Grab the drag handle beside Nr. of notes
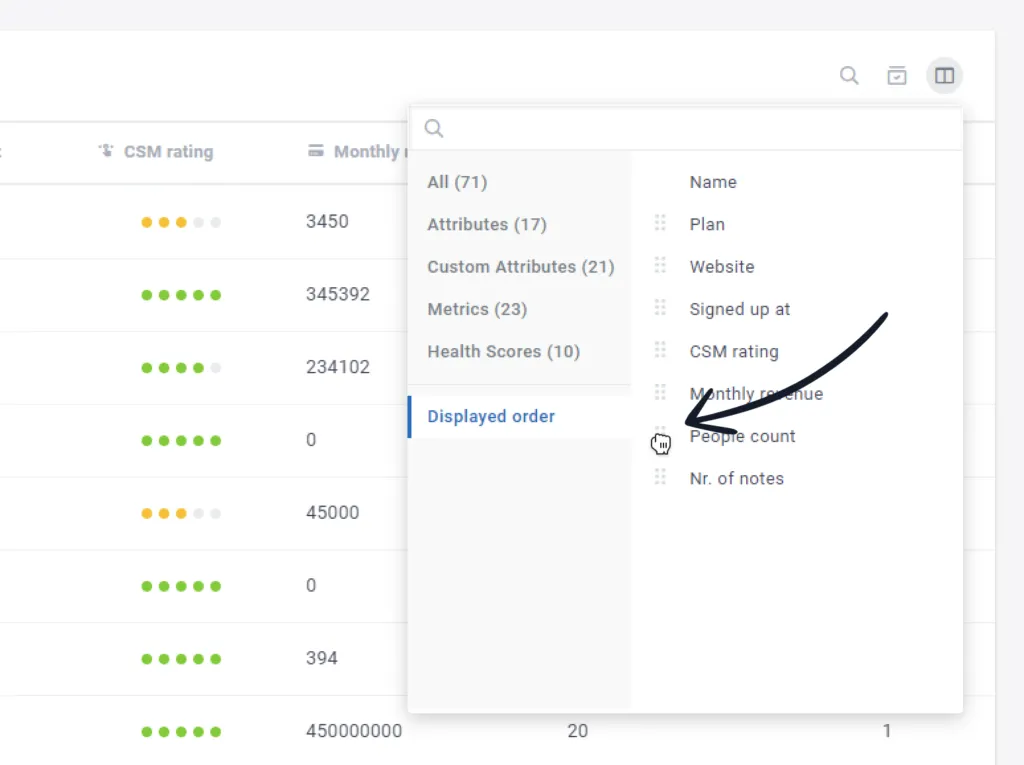The image size is (1024, 765). 660,478
